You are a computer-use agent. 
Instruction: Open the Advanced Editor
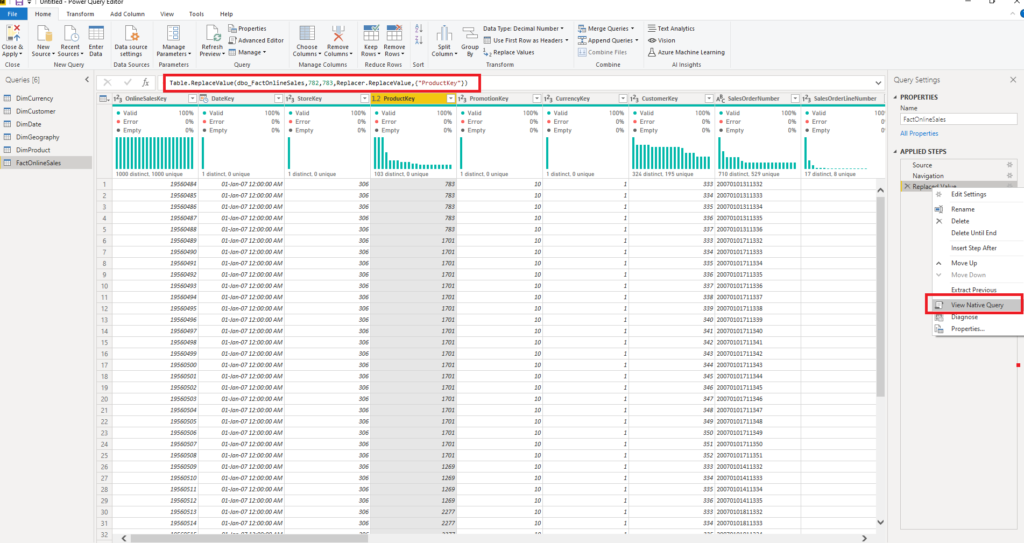click(x=256, y=41)
